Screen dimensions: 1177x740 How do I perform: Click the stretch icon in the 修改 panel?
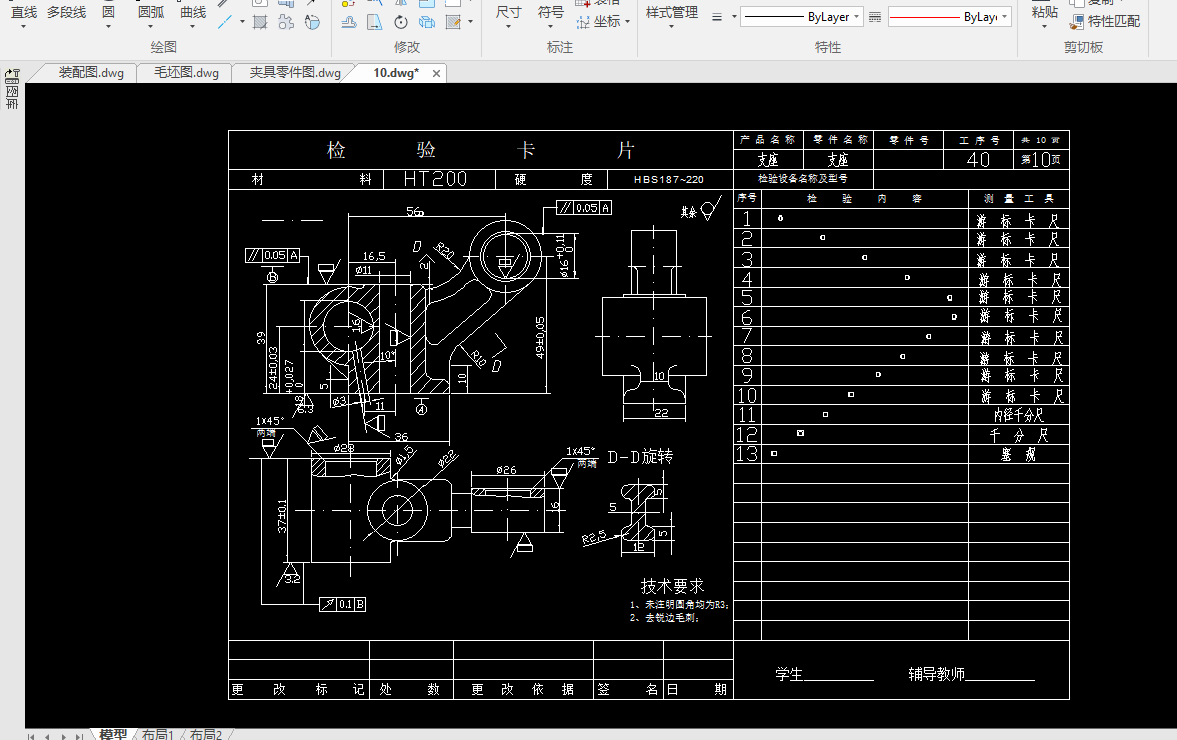tap(375, 22)
